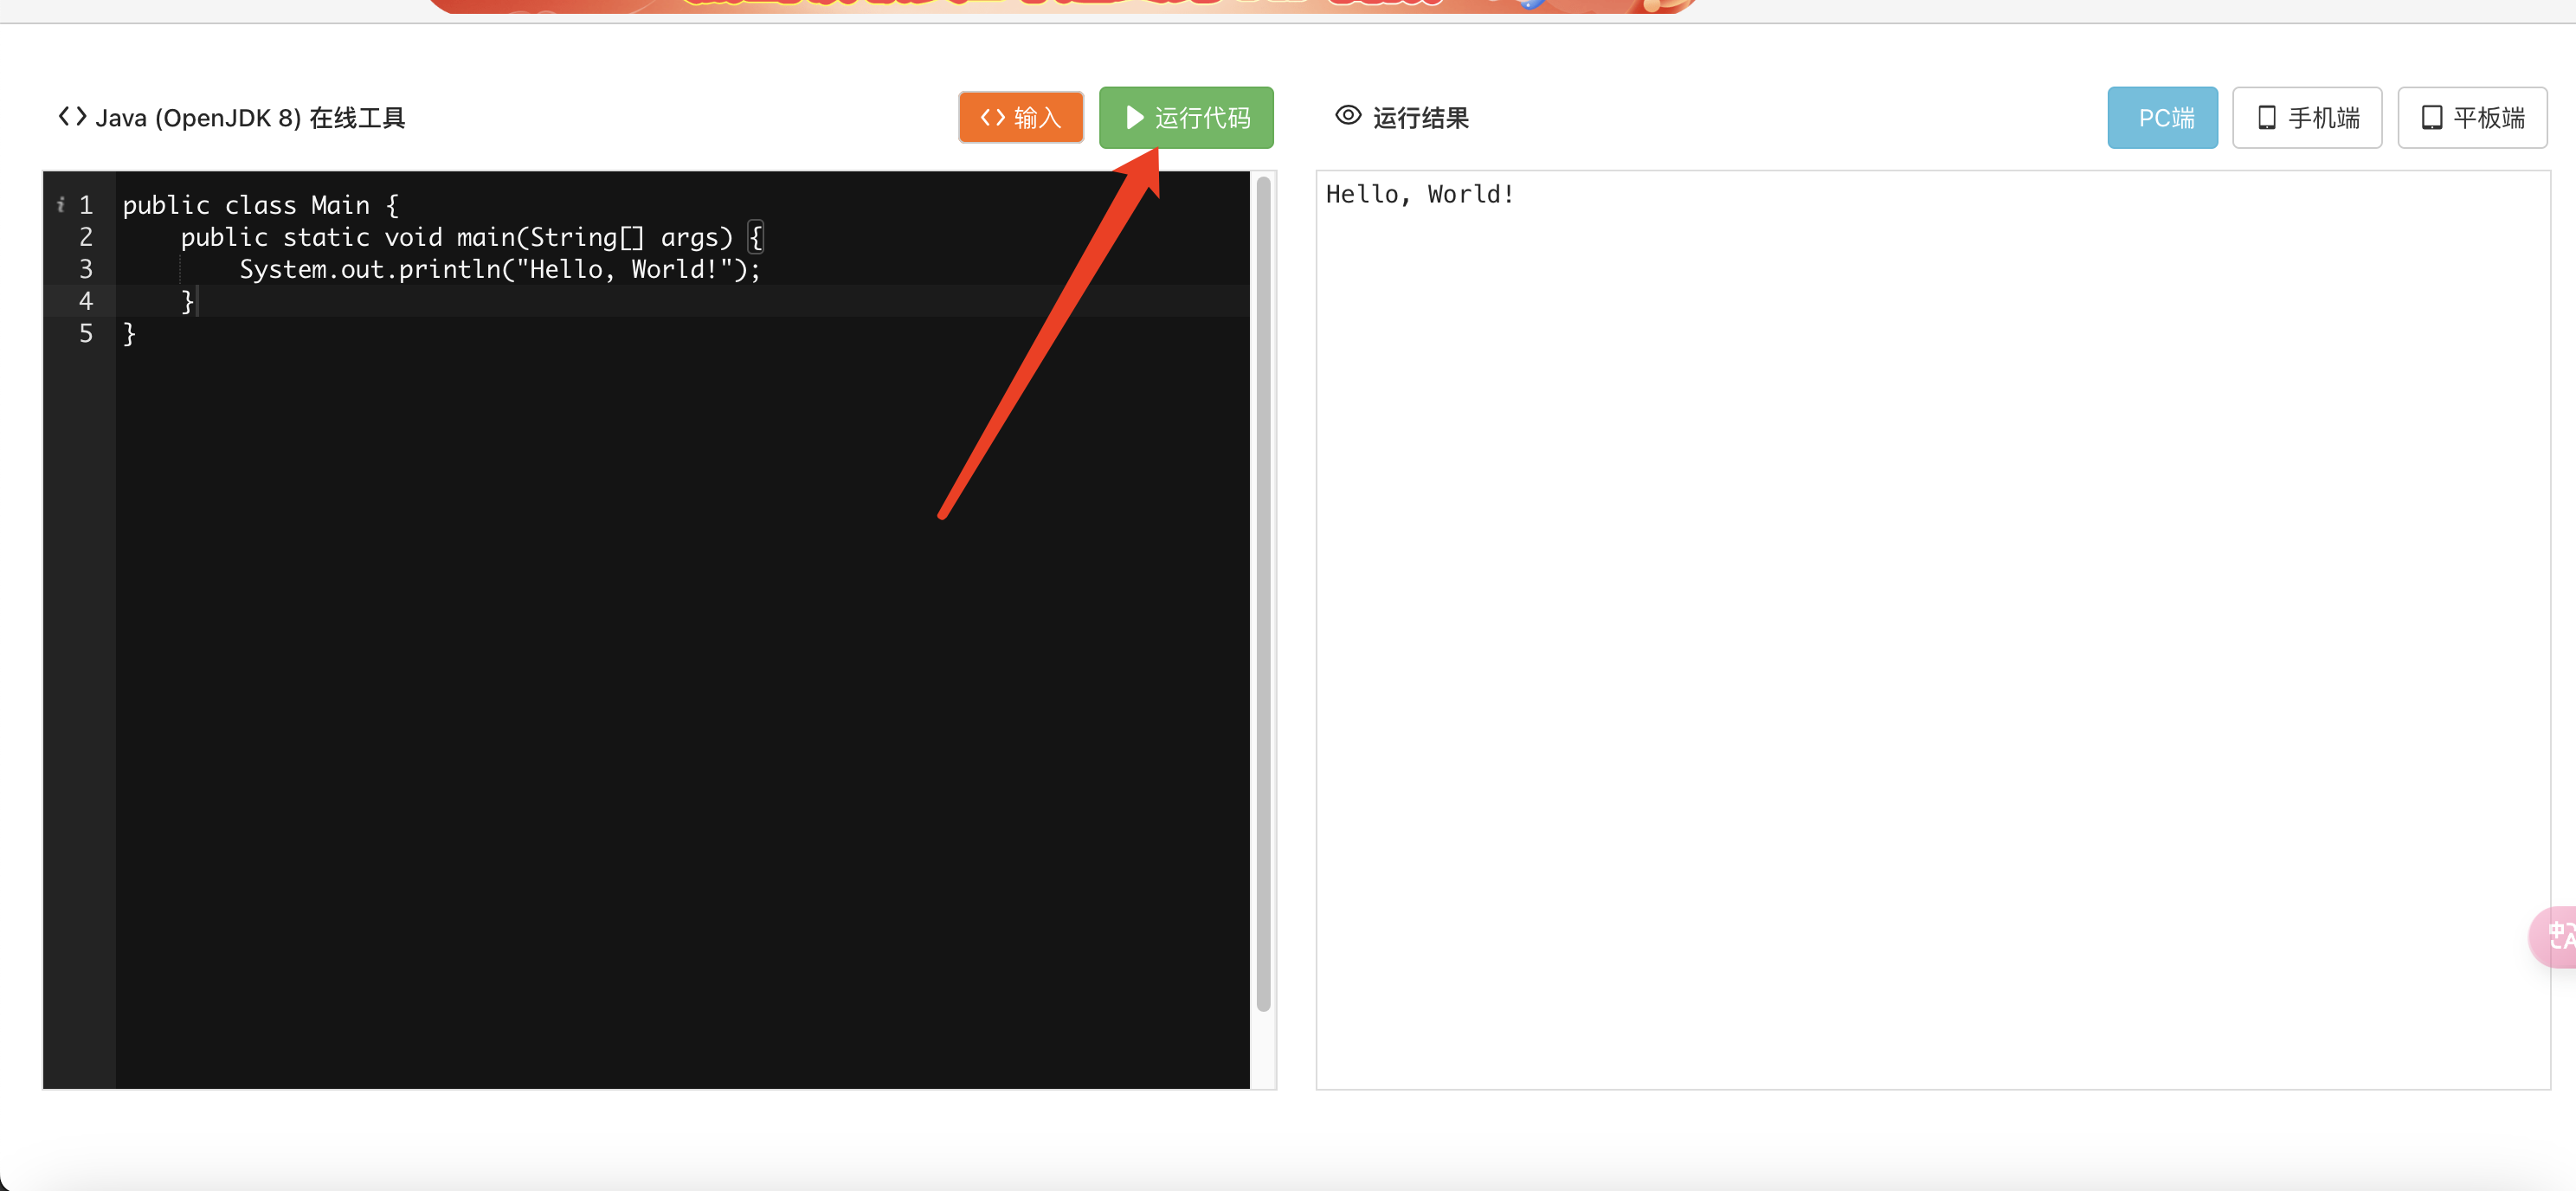
Task: Click line number 3 in the gutter
Action: tap(86, 269)
